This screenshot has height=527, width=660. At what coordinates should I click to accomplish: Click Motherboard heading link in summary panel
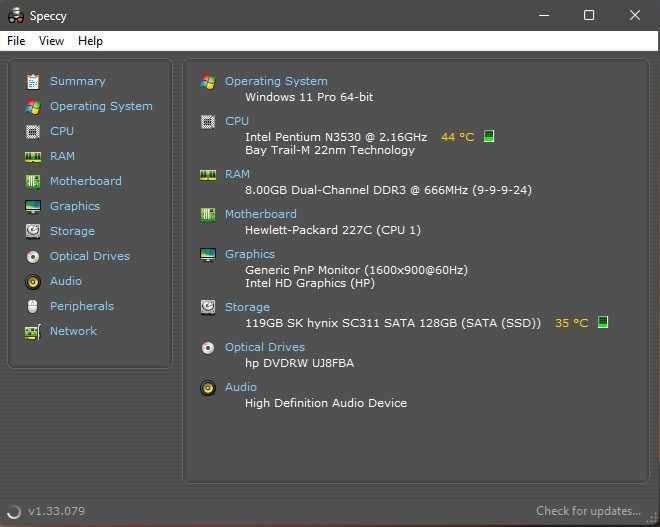pos(261,214)
